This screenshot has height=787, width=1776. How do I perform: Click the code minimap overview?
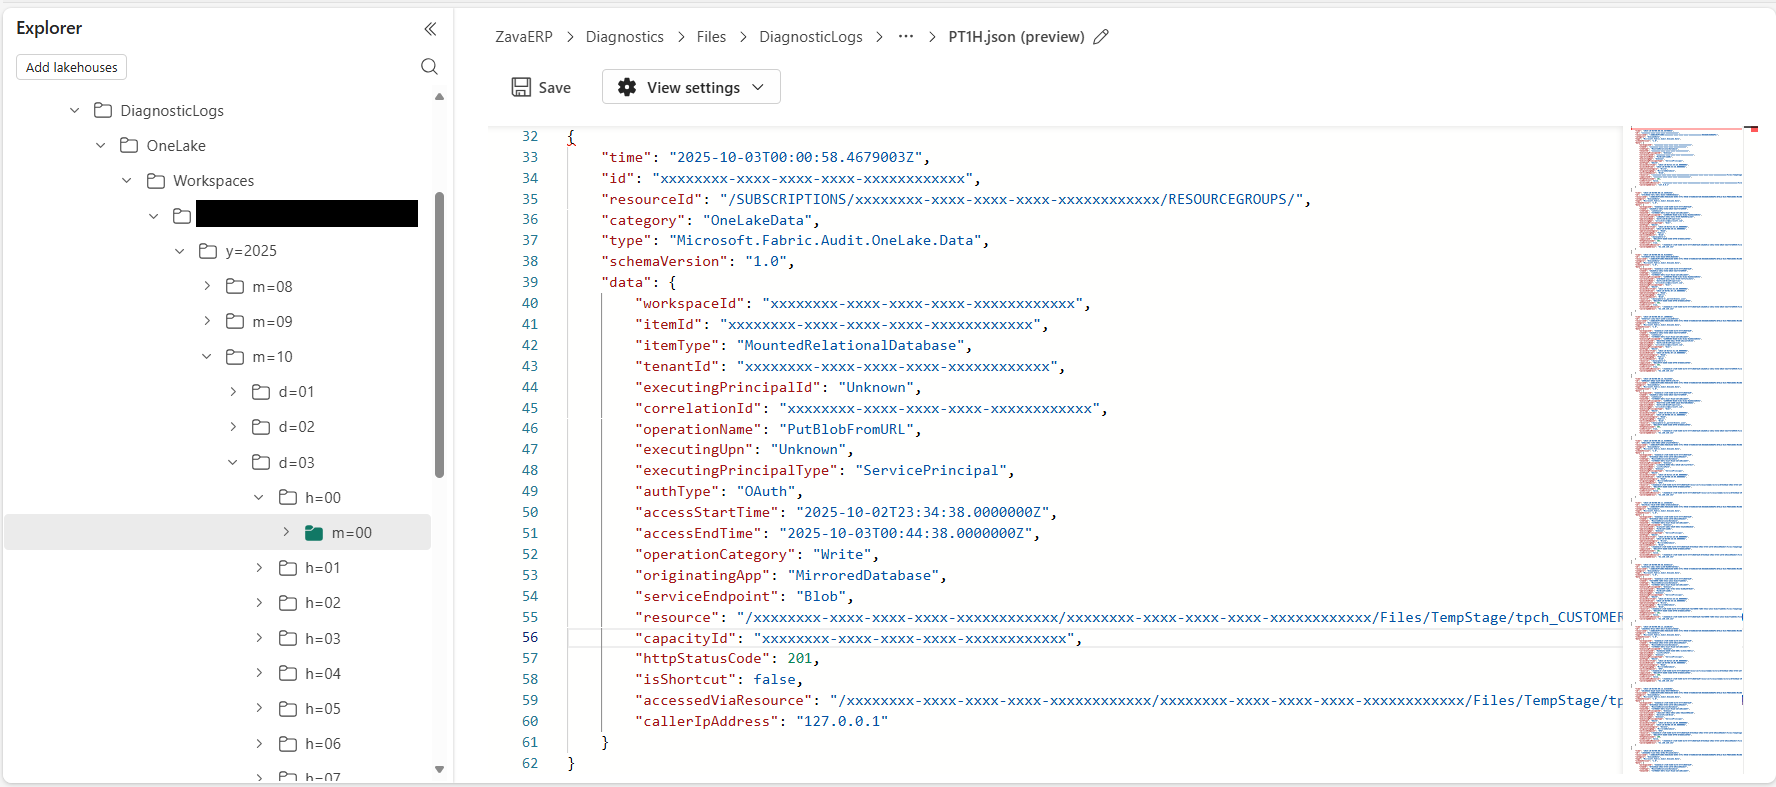[x=1689, y=450]
